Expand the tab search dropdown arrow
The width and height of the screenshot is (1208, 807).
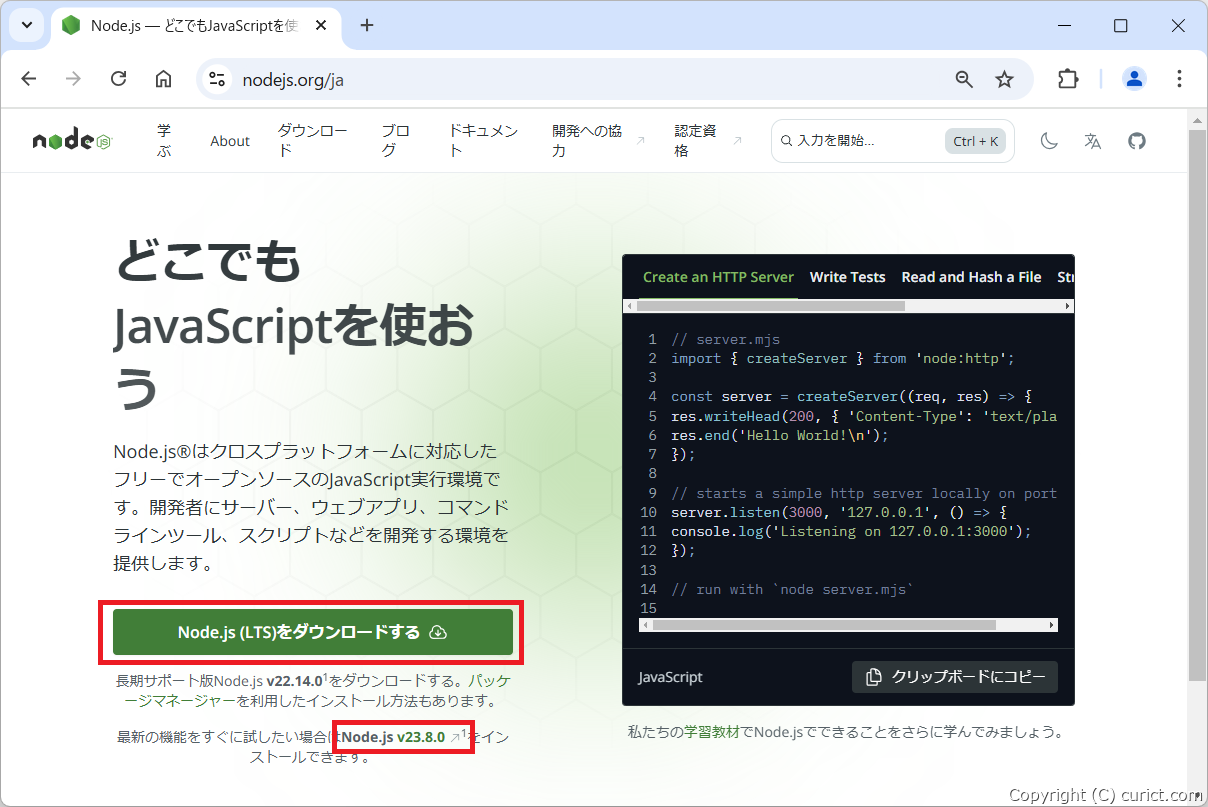click(x=26, y=25)
